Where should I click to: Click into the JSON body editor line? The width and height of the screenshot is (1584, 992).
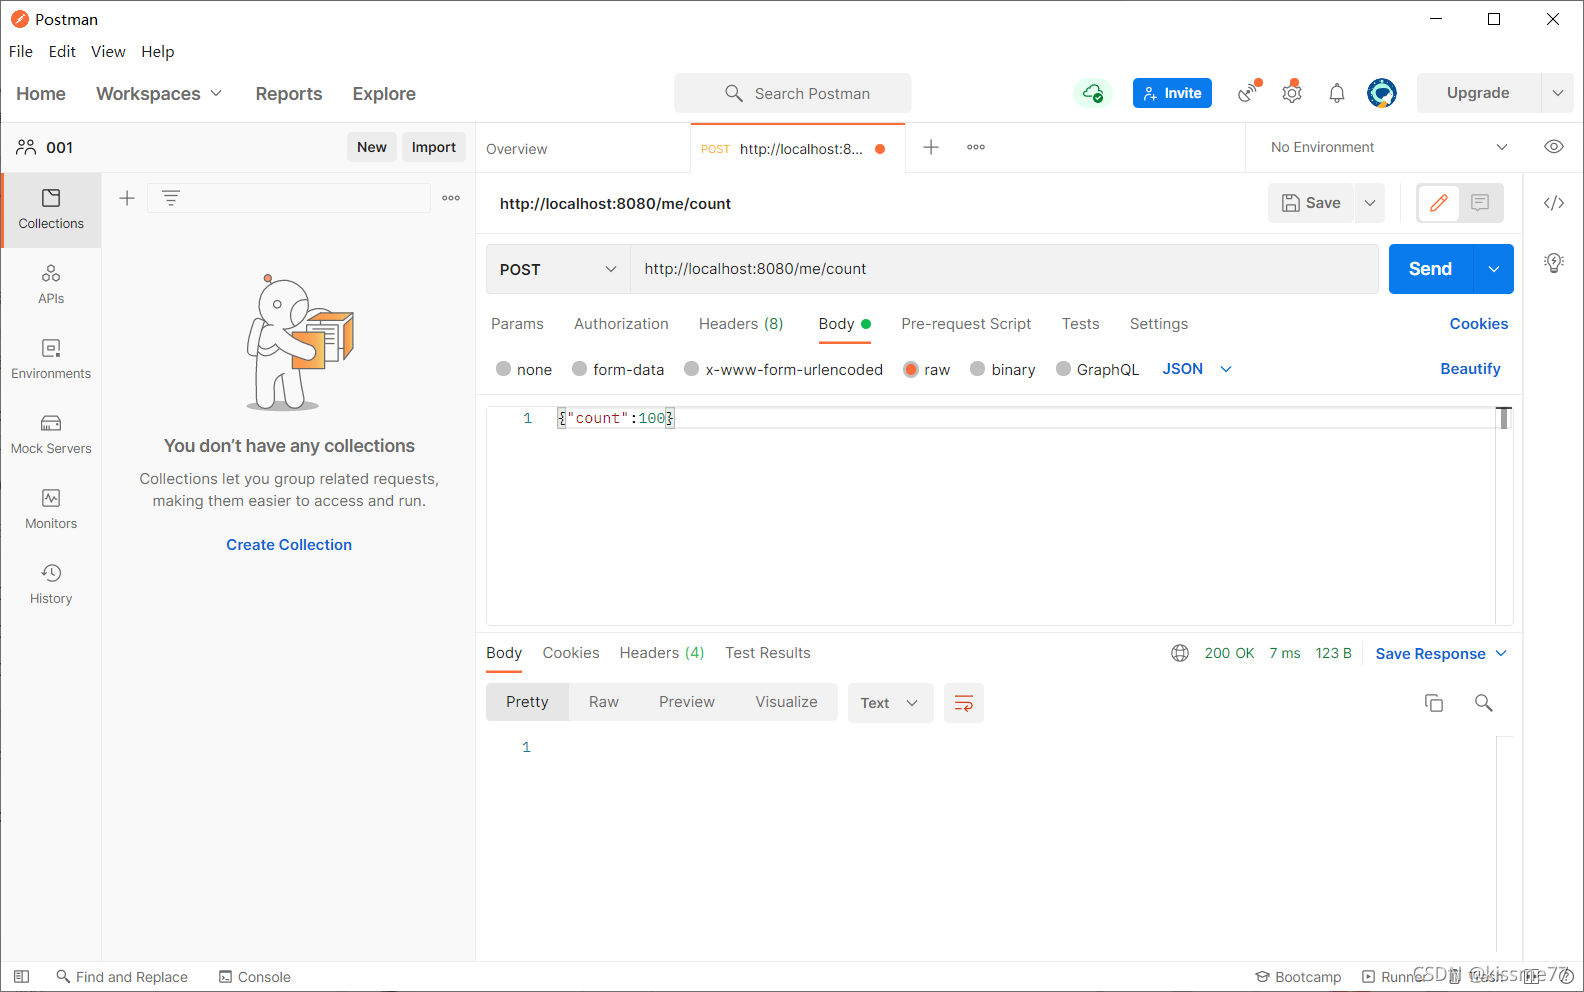(x=1025, y=418)
